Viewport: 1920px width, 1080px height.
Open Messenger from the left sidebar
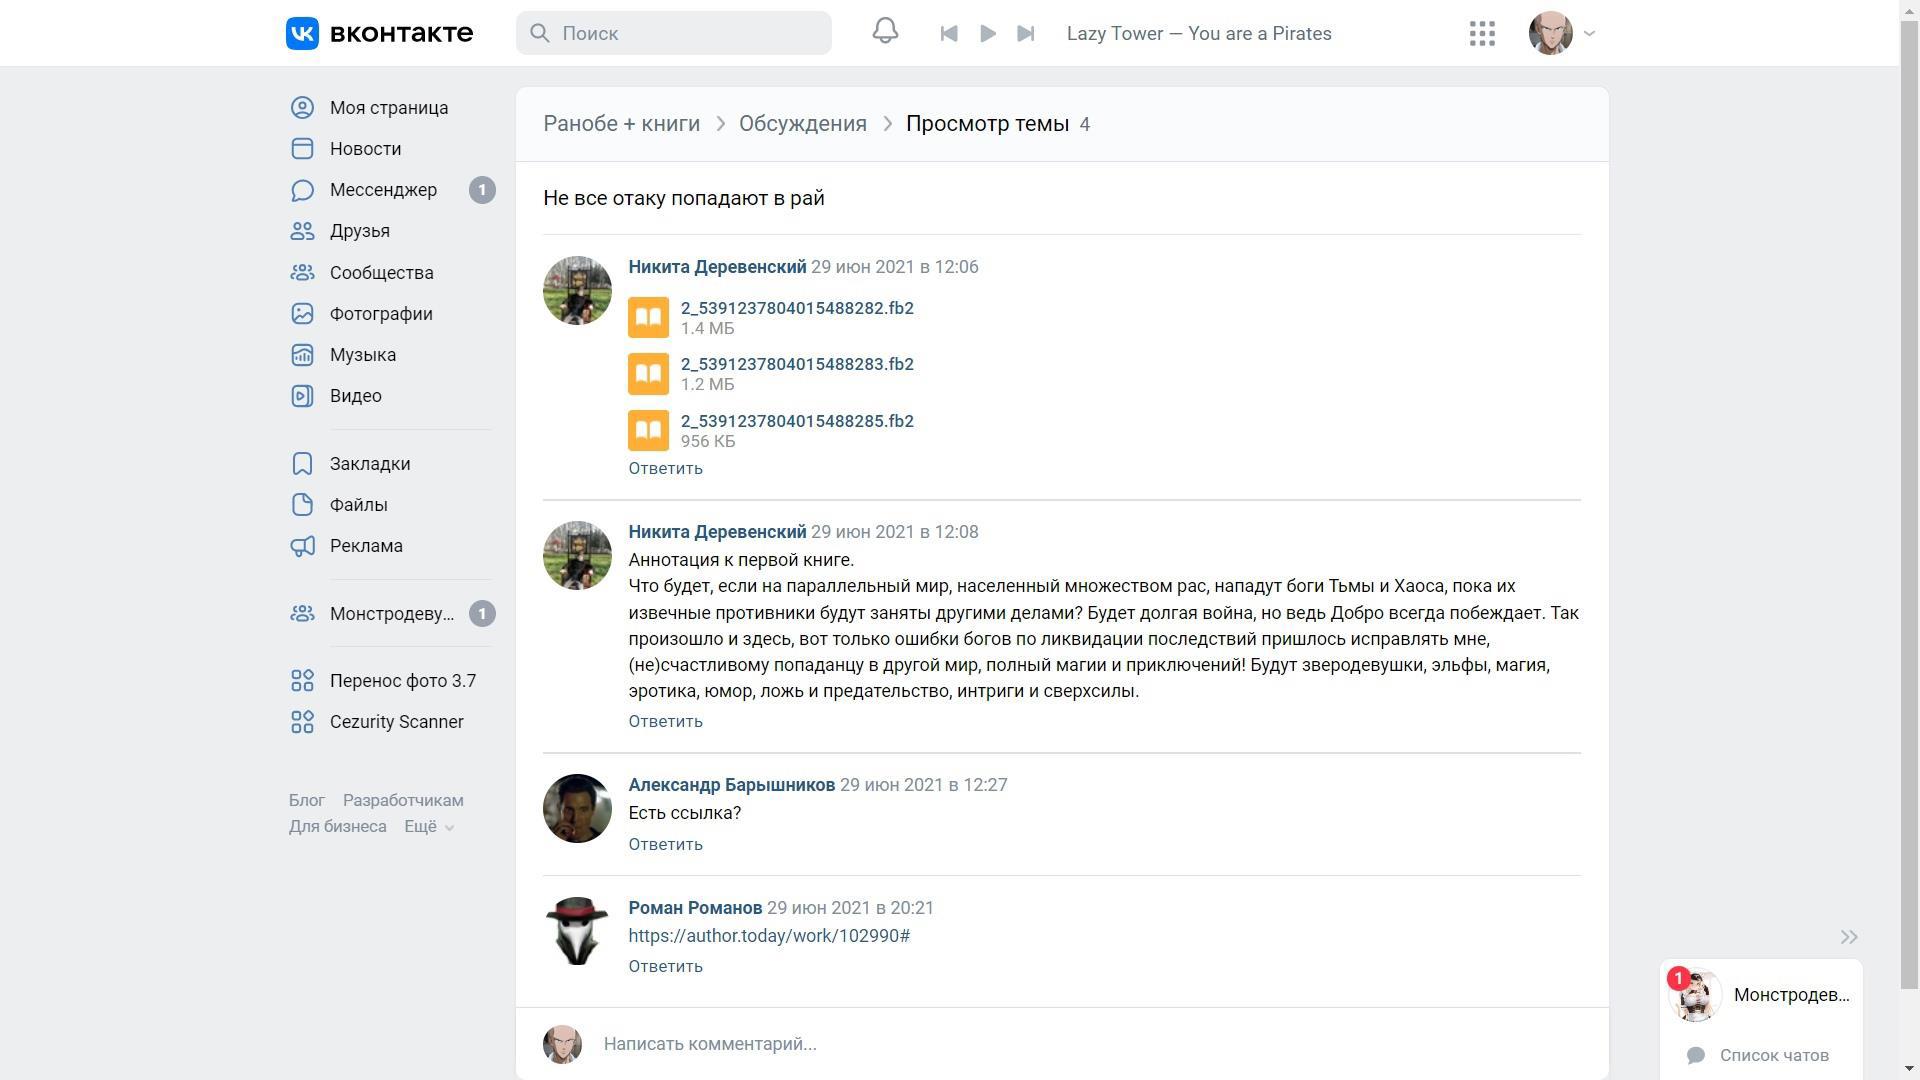coord(383,190)
